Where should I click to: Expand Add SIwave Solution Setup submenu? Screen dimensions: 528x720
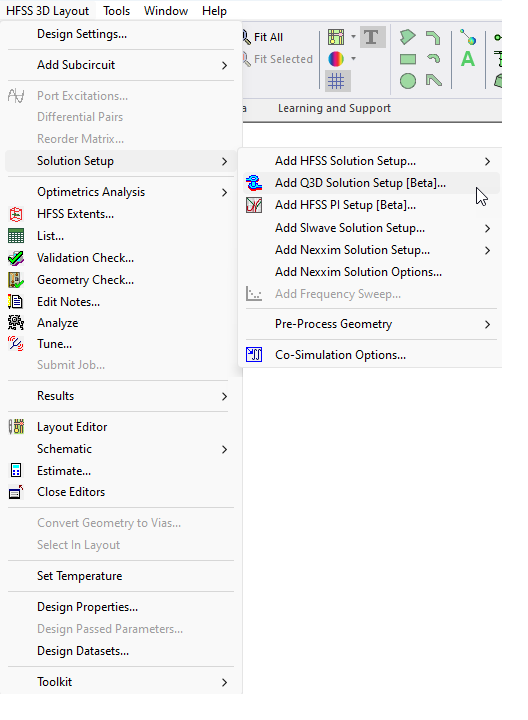(x=371, y=228)
